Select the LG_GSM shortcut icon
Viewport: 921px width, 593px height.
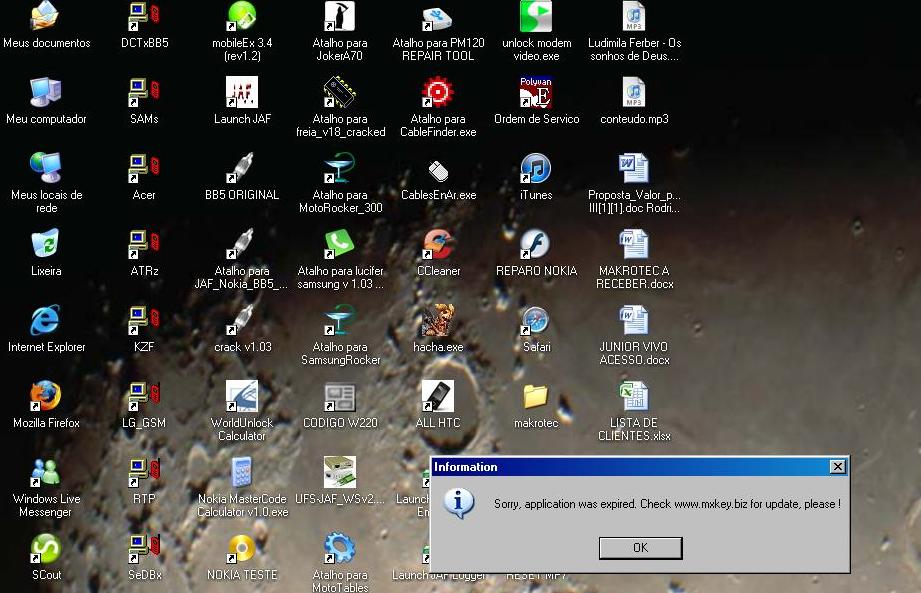click(x=144, y=396)
